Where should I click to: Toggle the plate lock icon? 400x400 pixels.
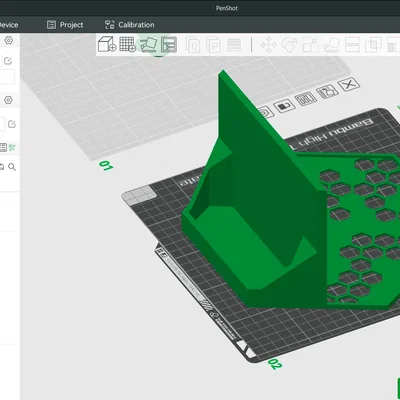pyautogui.click(x=284, y=106)
